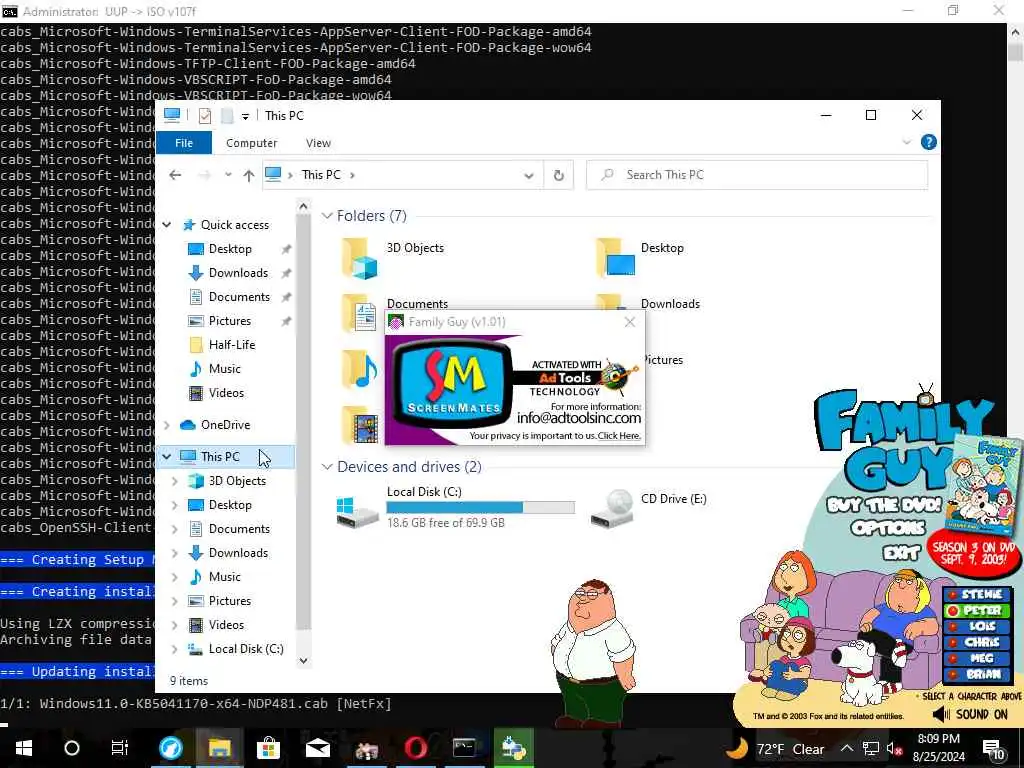Select Meg character option
The image size is (1024, 768).
(976, 658)
